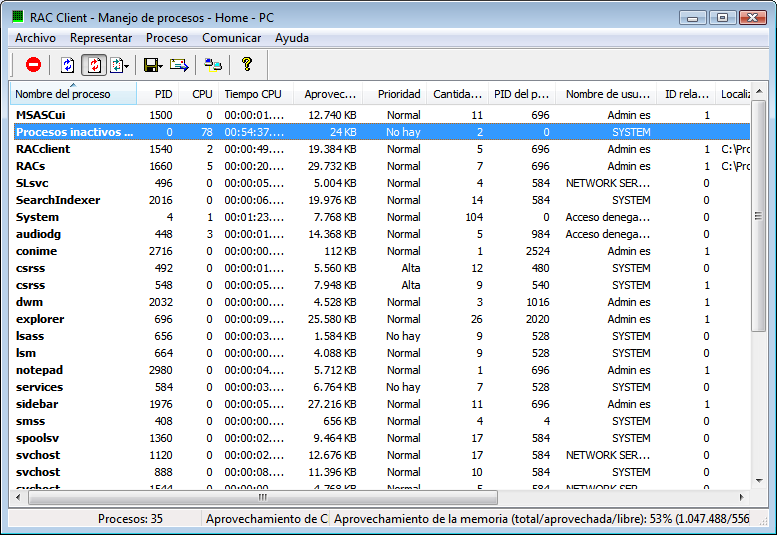Toggle the red auto-refresh button
Viewport: 777px width, 535px height.
click(93, 65)
